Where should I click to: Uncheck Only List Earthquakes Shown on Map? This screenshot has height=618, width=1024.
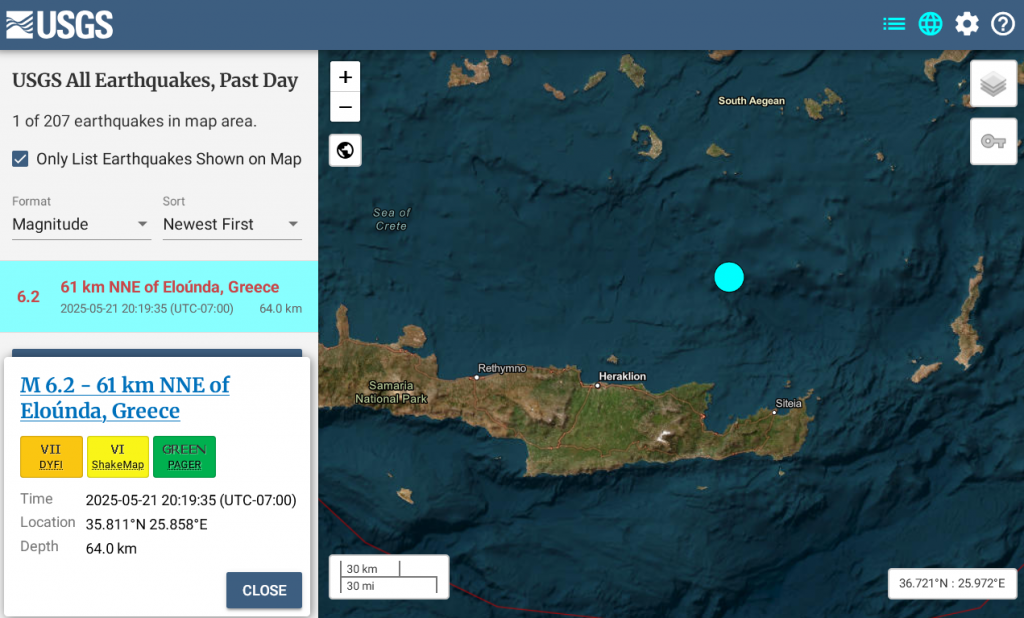[20, 159]
